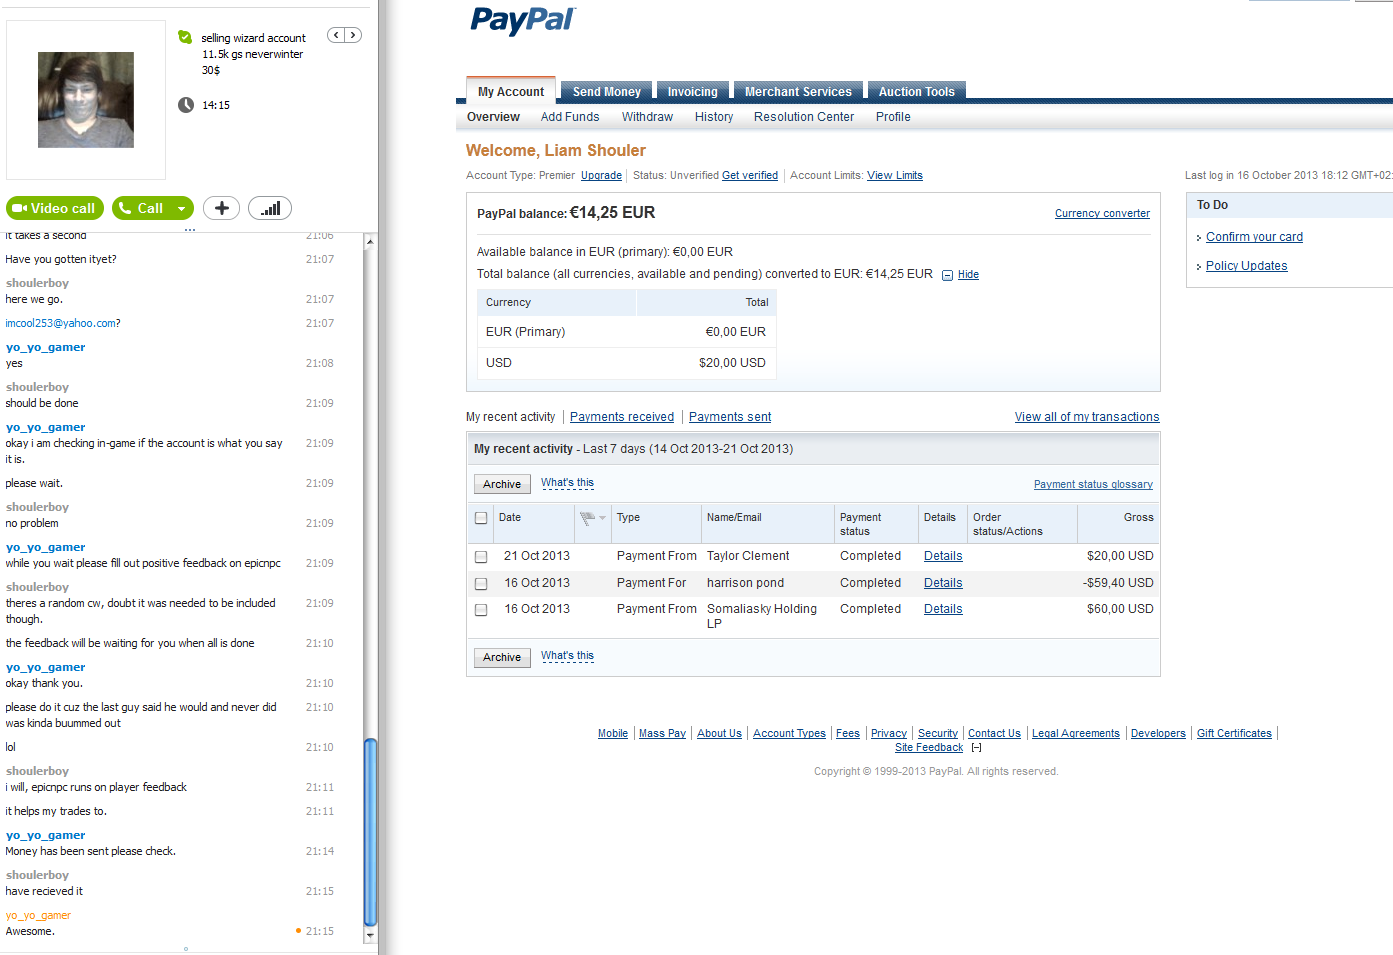Open the Invoicing tab

[x=693, y=91]
